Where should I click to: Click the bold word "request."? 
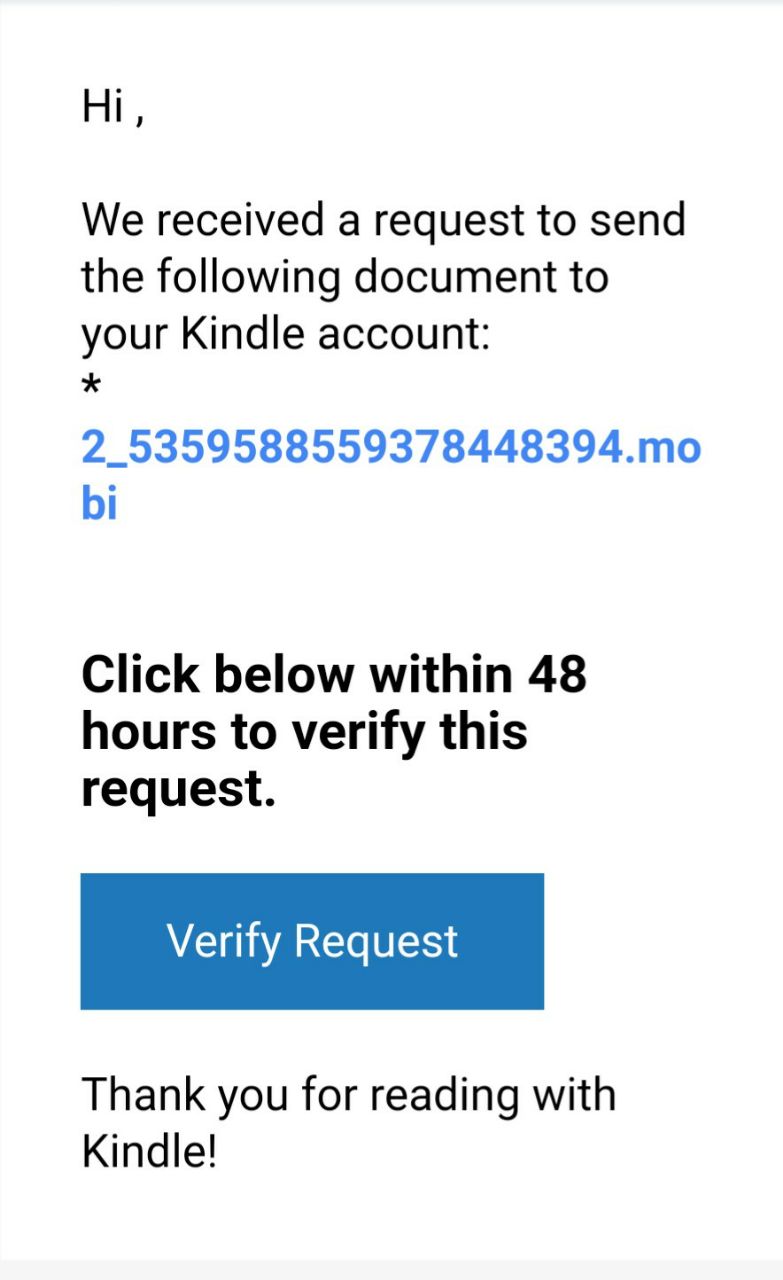[178, 790]
